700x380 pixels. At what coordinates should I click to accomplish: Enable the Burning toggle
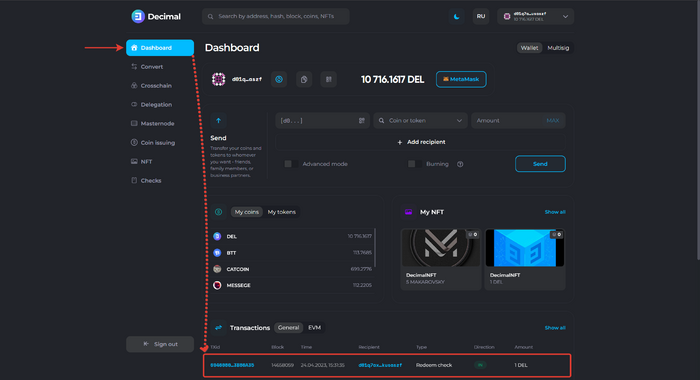click(x=415, y=164)
